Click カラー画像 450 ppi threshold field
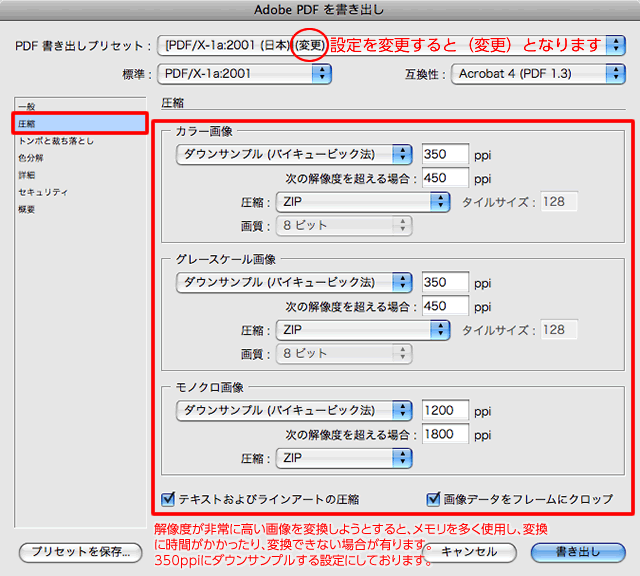Image resolution: width=640 pixels, height=576 pixels. 445,178
